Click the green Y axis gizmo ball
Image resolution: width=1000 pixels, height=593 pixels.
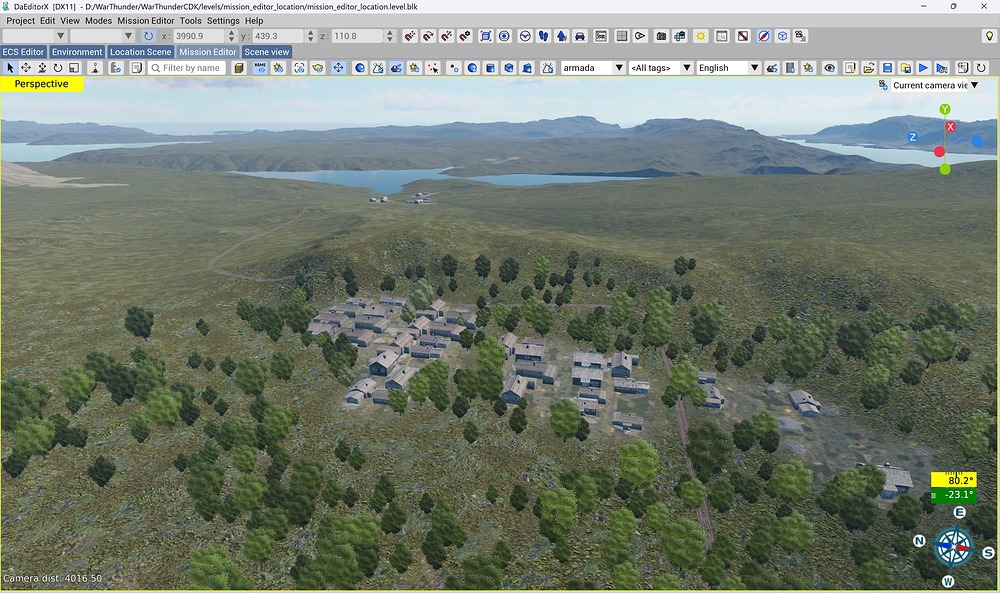click(x=945, y=109)
